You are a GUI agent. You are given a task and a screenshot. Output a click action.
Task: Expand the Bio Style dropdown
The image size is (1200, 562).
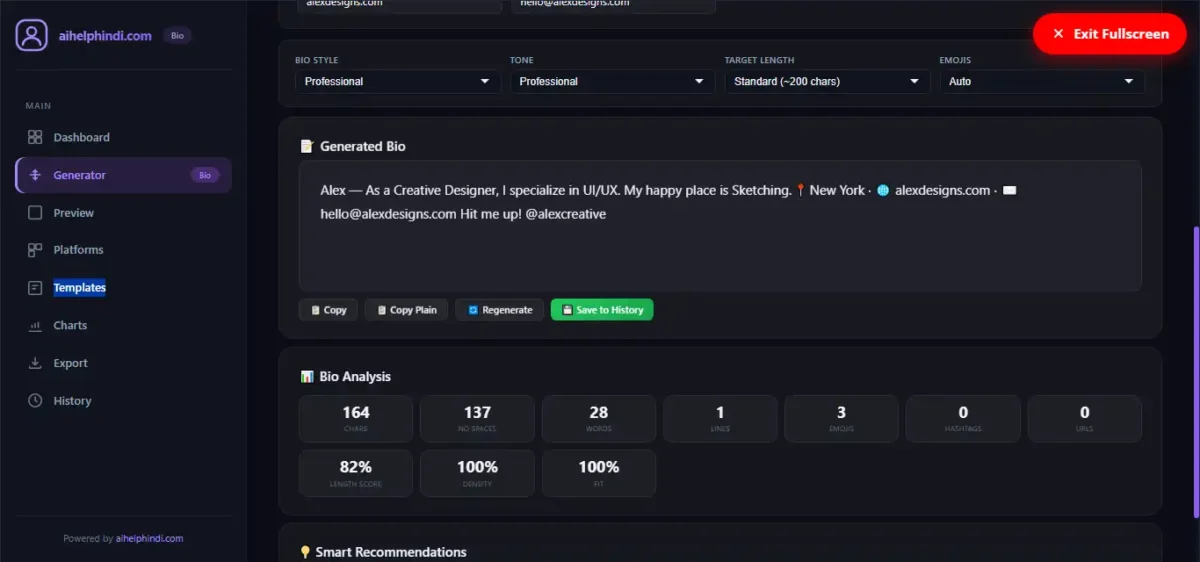coord(398,81)
